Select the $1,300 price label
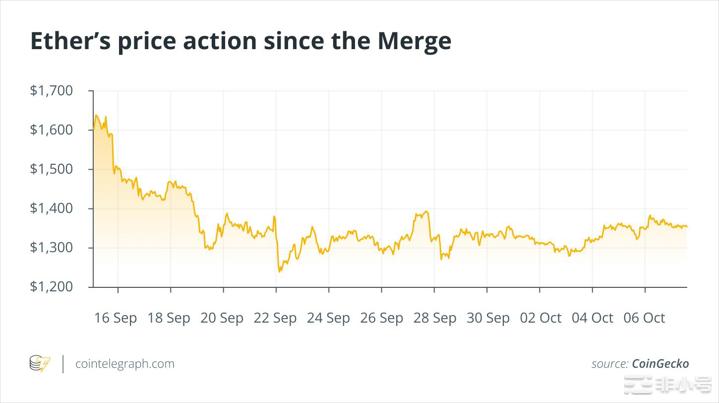The image size is (719, 403). pyautogui.click(x=53, y=247)
